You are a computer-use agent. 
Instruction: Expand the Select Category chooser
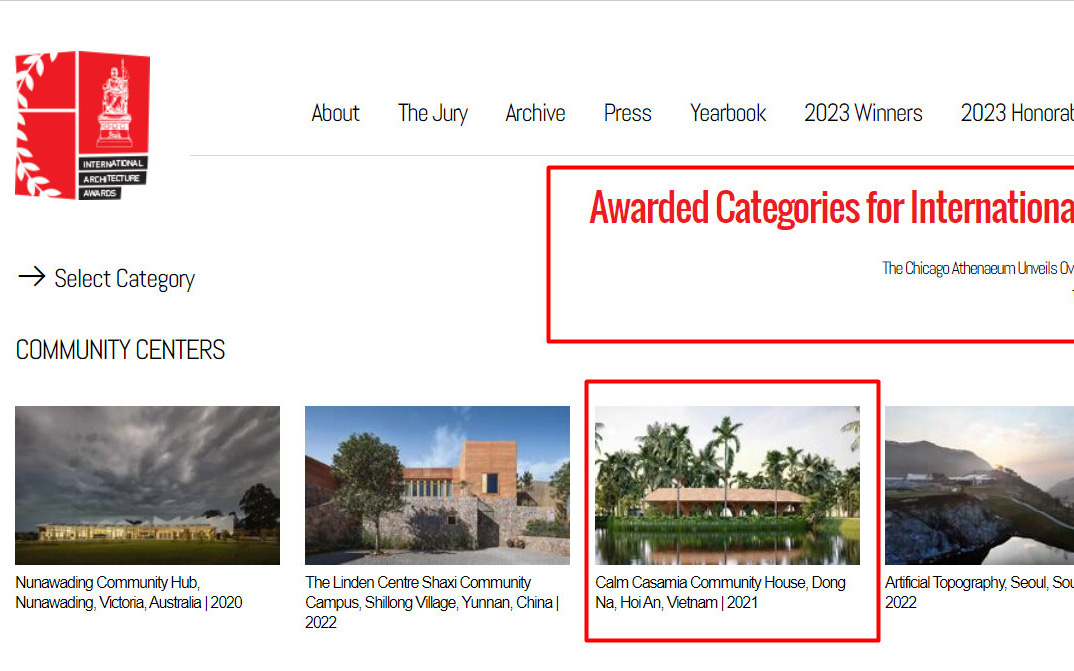tap(125, 279)
